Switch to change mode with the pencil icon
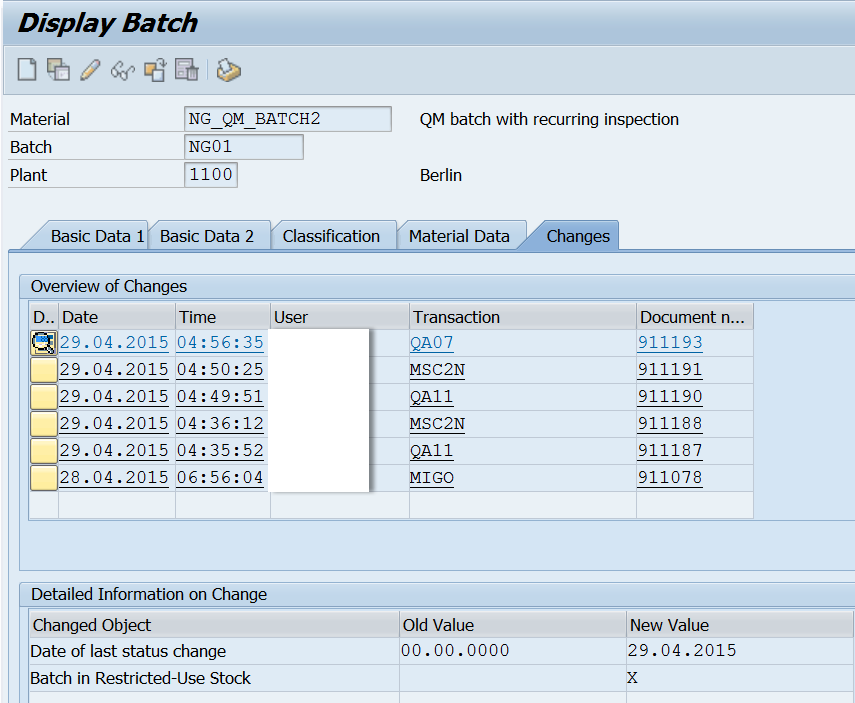Image resolution: width=855 pixels, height=703 pixels. coord(91,70)
